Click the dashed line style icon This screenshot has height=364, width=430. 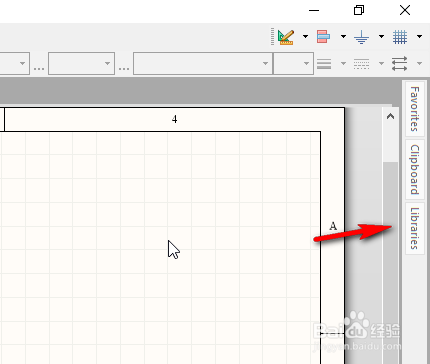pyautogui.click(x=361, y=63)
